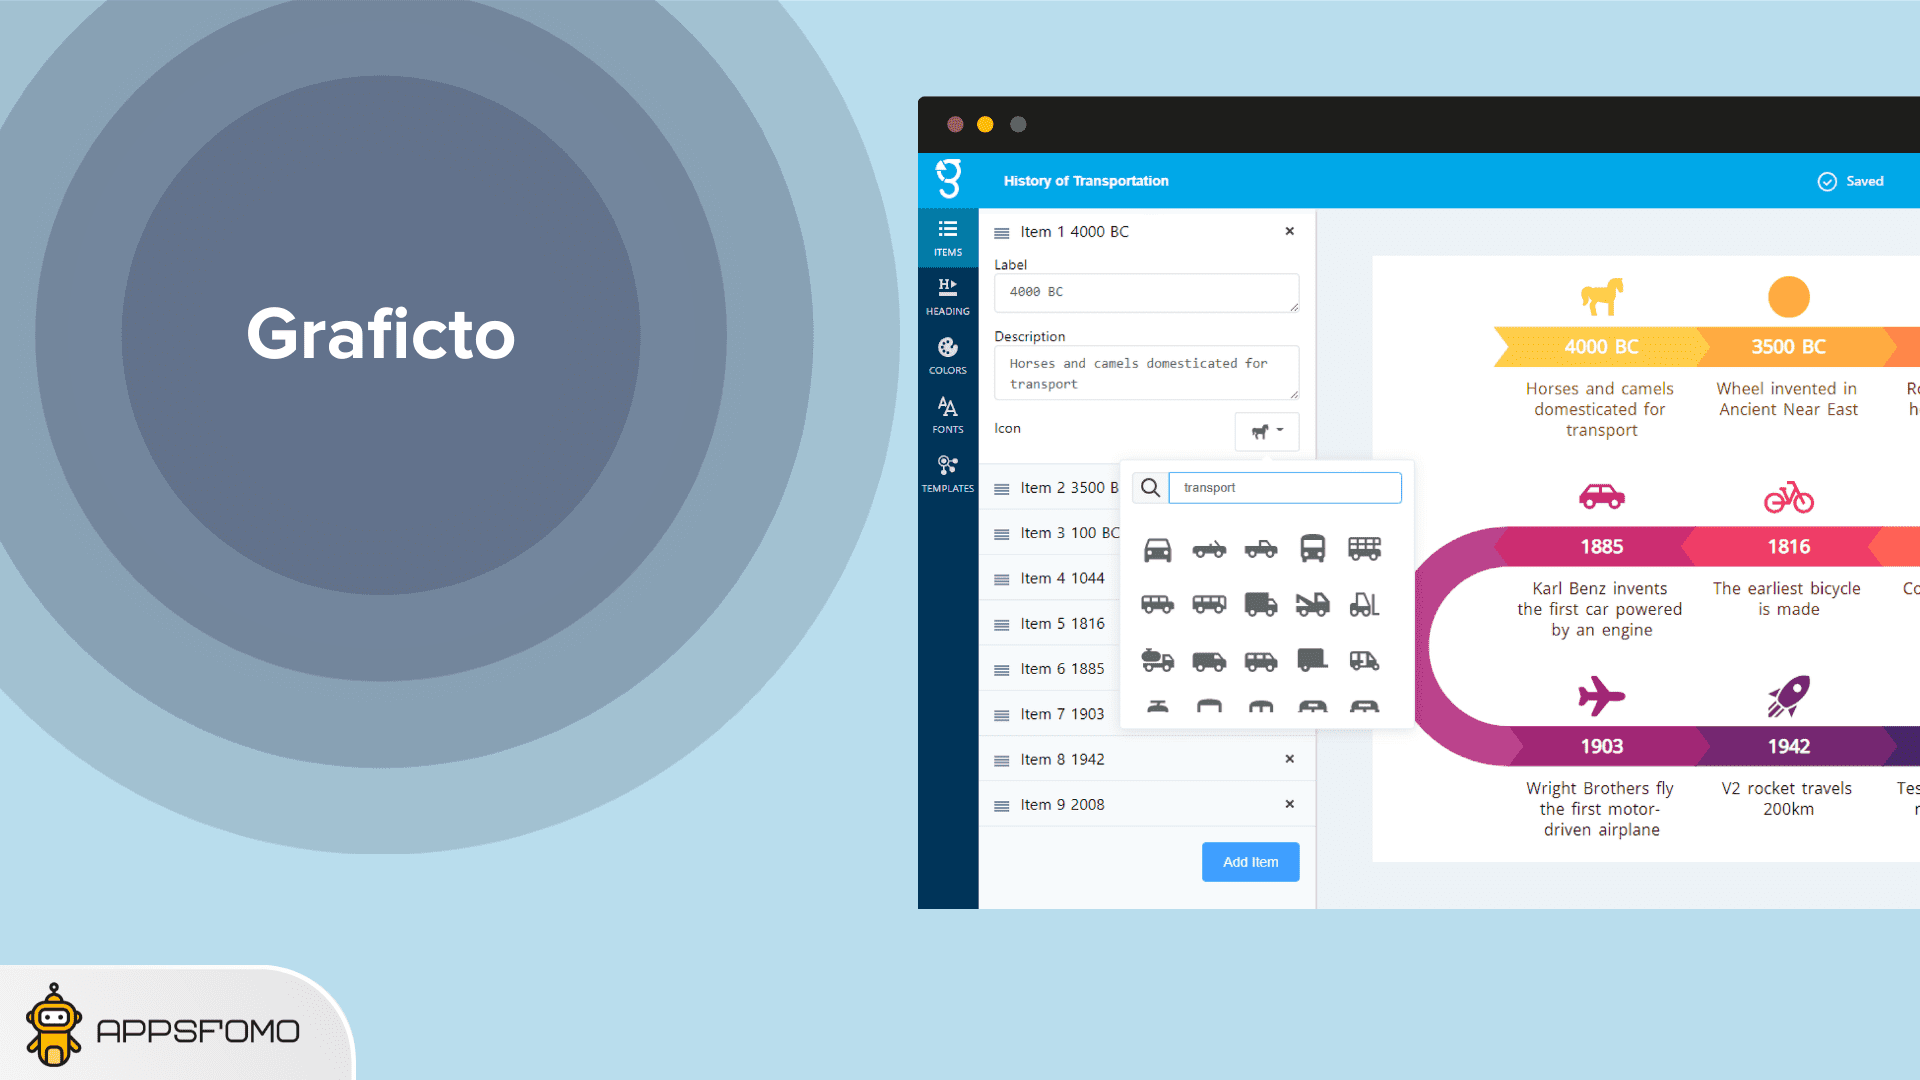
Task: Select the tanker truck icon
Action: point(1157,660)
